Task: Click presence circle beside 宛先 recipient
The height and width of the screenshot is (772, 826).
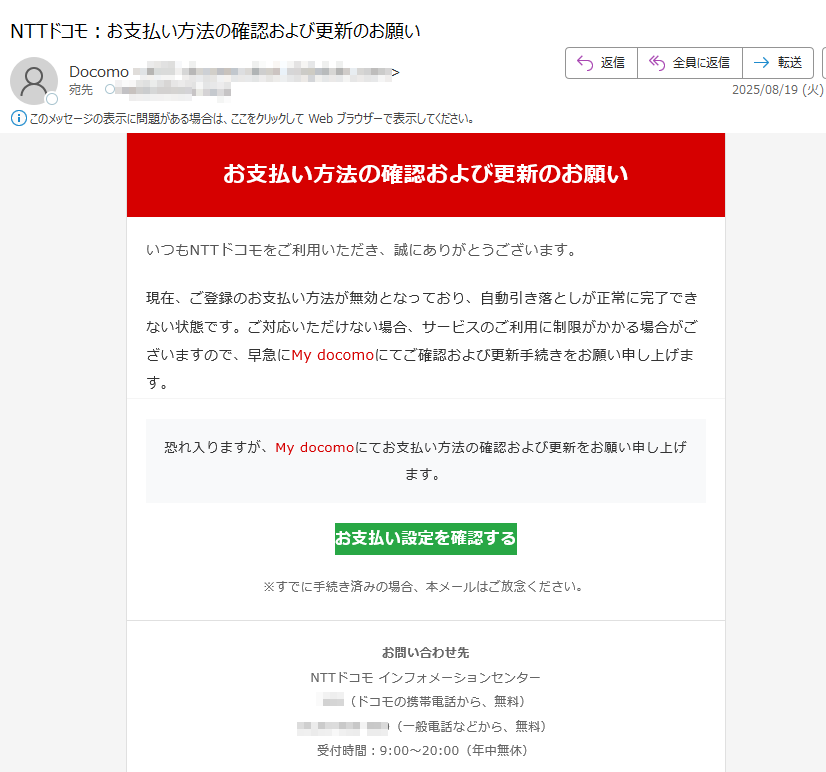Action: pos(110,89)
